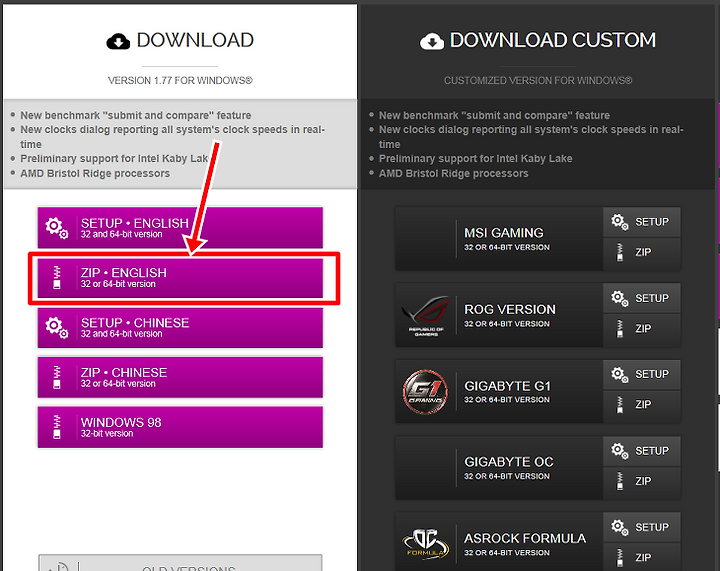Image resolution: width=720 pixels, height=571 pixels.
Task: Click the ROG VERSION title text
Action: click(510, 310)
